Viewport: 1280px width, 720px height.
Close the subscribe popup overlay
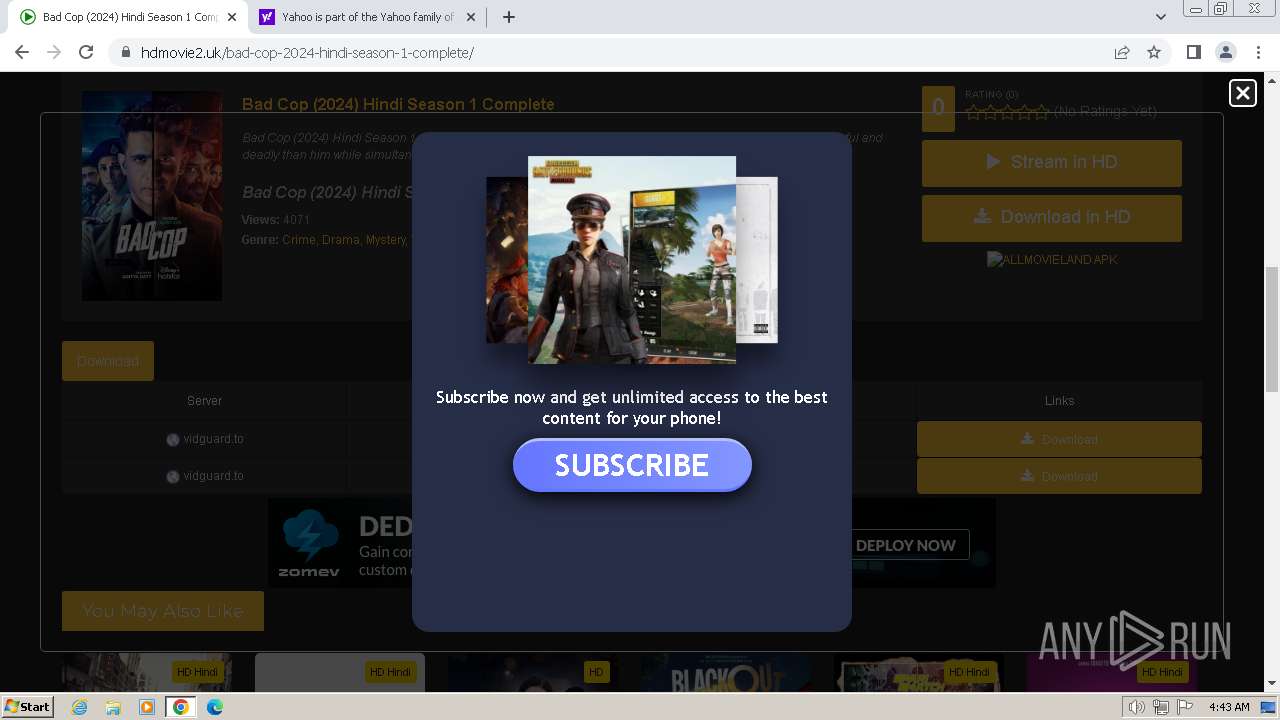(1242, 93)
